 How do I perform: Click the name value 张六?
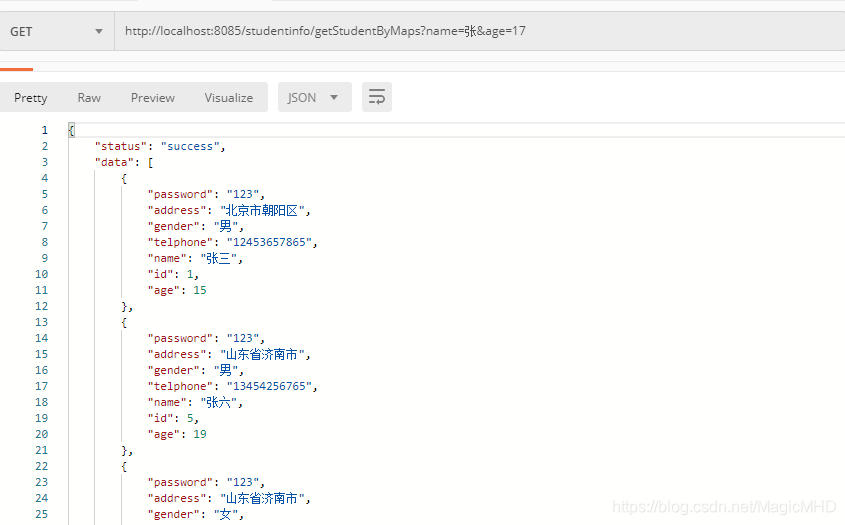pyautogui.click(x=219, y=402)
